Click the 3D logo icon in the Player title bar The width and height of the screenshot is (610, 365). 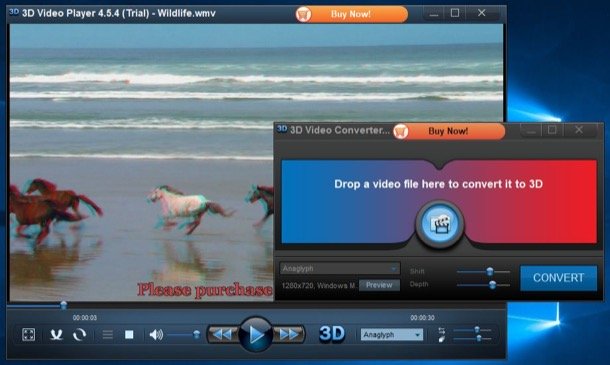(x=14, y=12)
